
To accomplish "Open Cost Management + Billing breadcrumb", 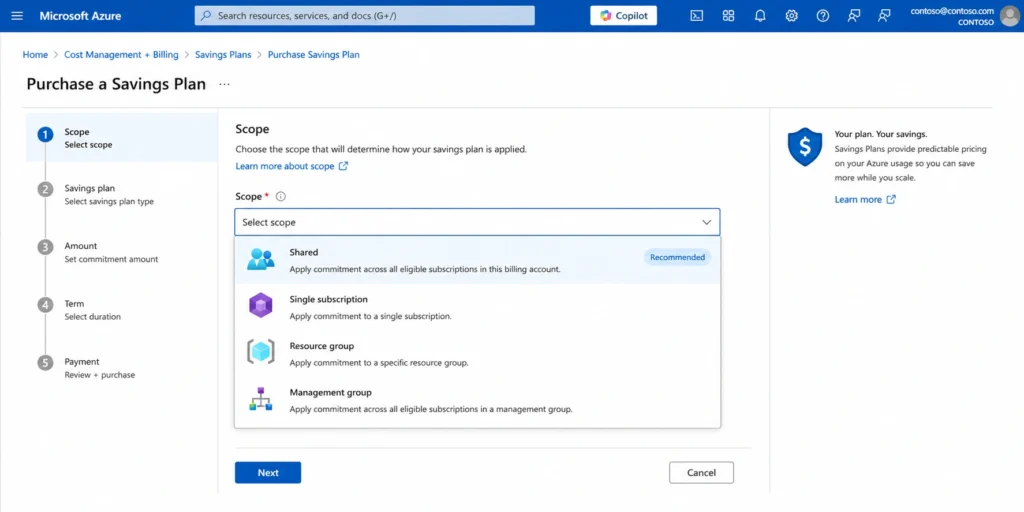I will (x=121, y=55).
